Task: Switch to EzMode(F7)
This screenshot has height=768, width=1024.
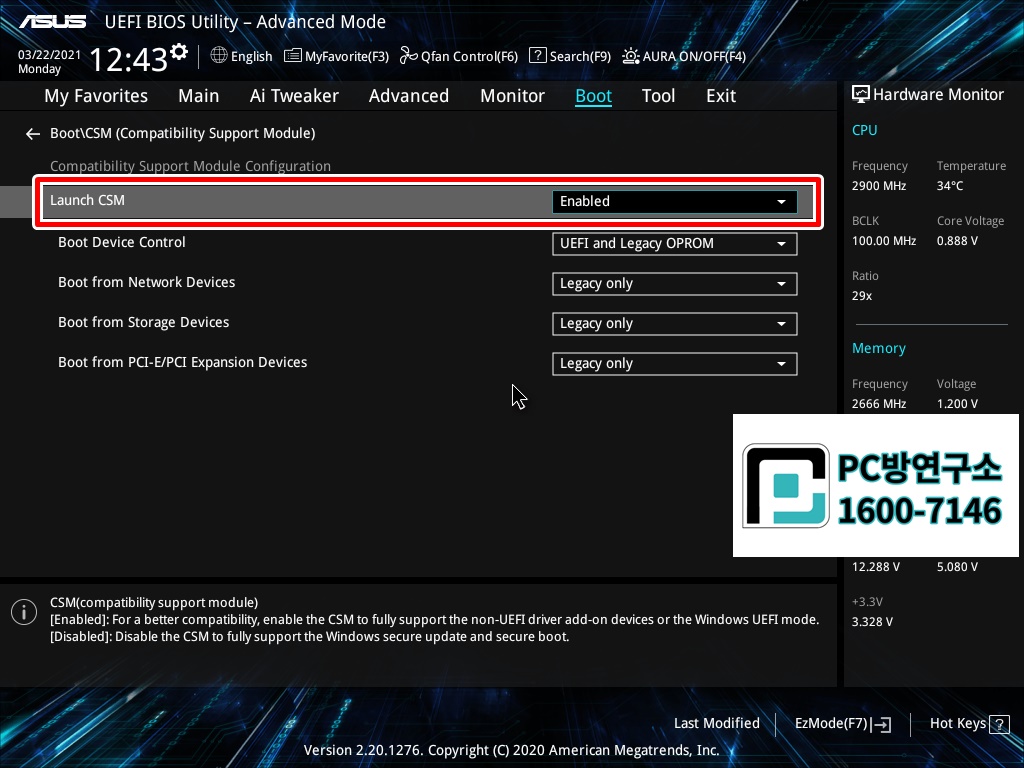Action: [842, 724]
